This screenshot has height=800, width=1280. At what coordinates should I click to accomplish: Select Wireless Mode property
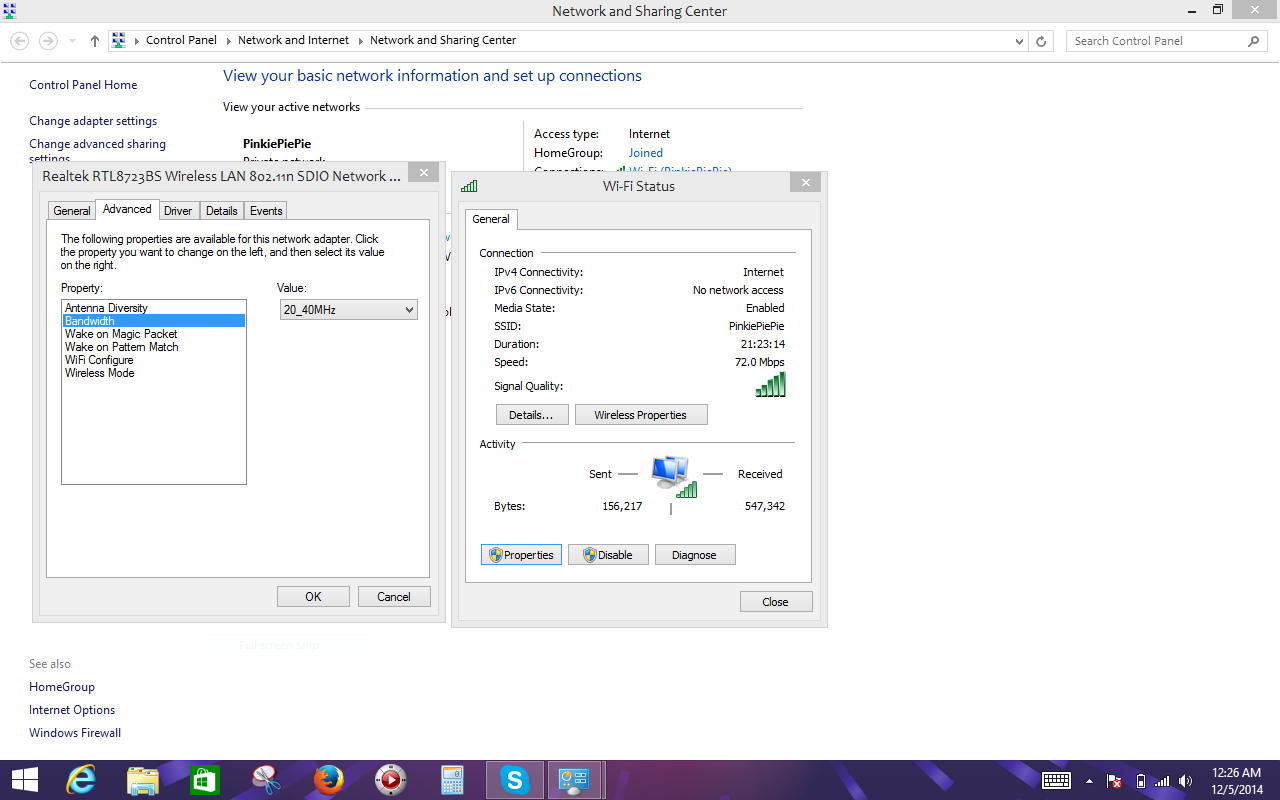coord(154,373)
